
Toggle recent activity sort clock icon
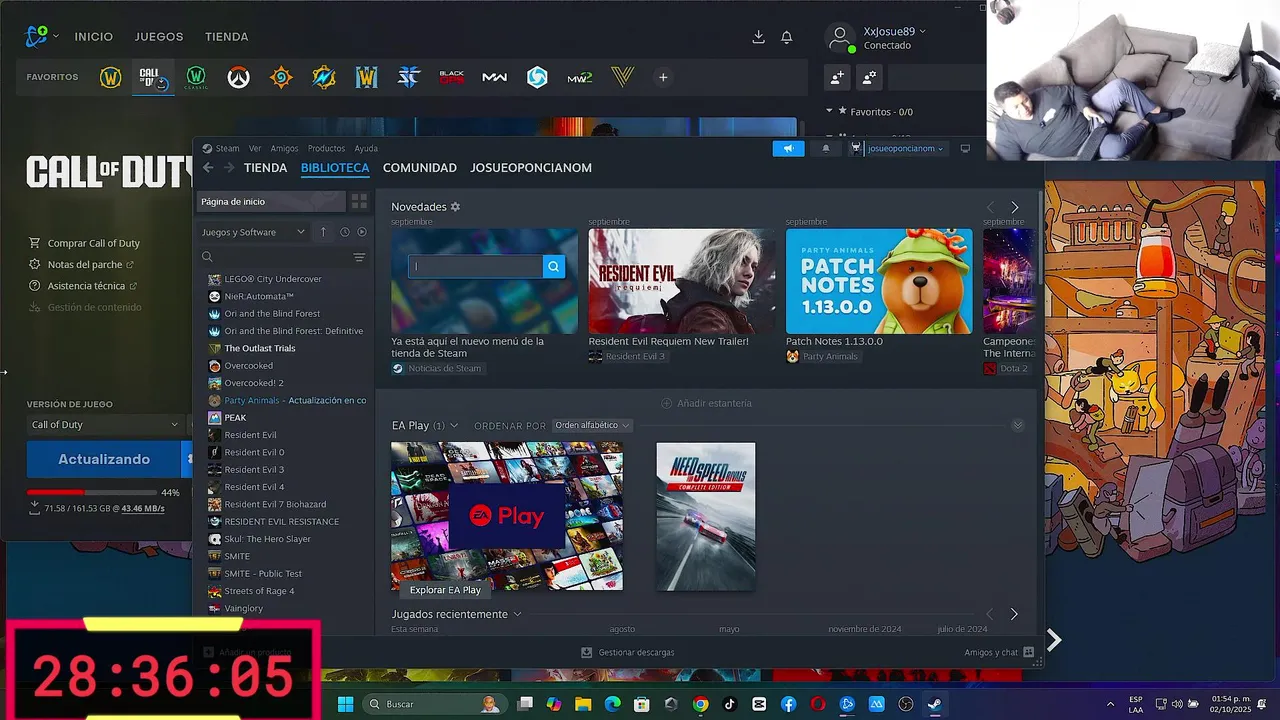tap(344, 232)
